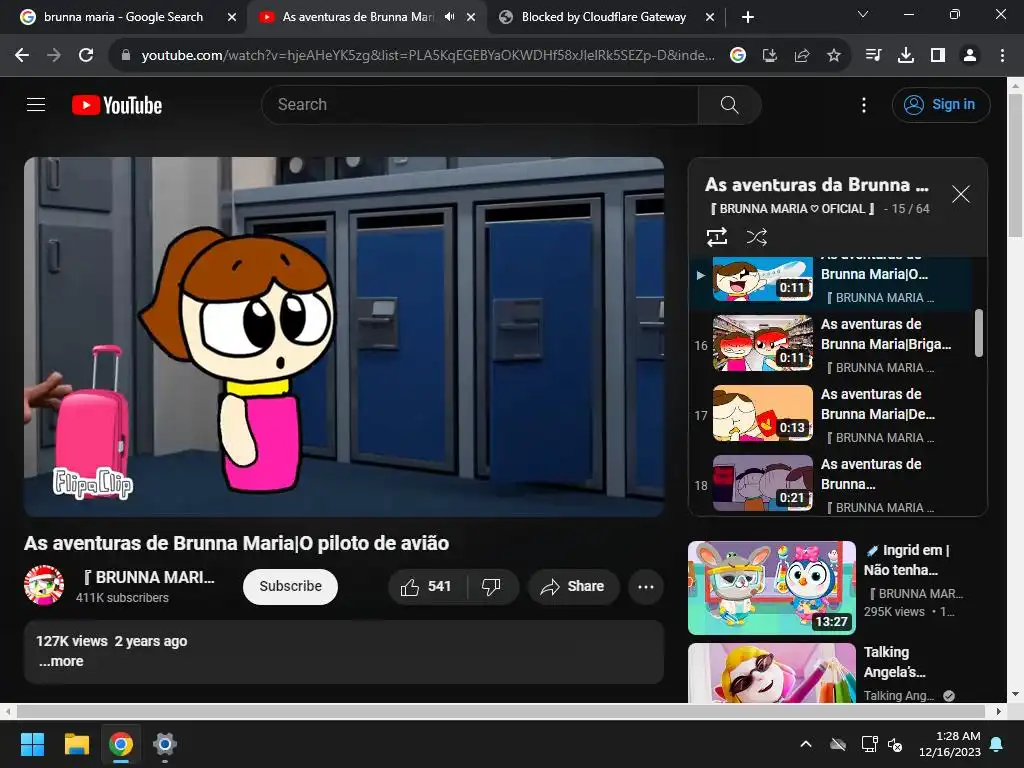1024x768 pixels.
Task: Open notifications bell in taskbar
Action: click(x=997, y=744)
